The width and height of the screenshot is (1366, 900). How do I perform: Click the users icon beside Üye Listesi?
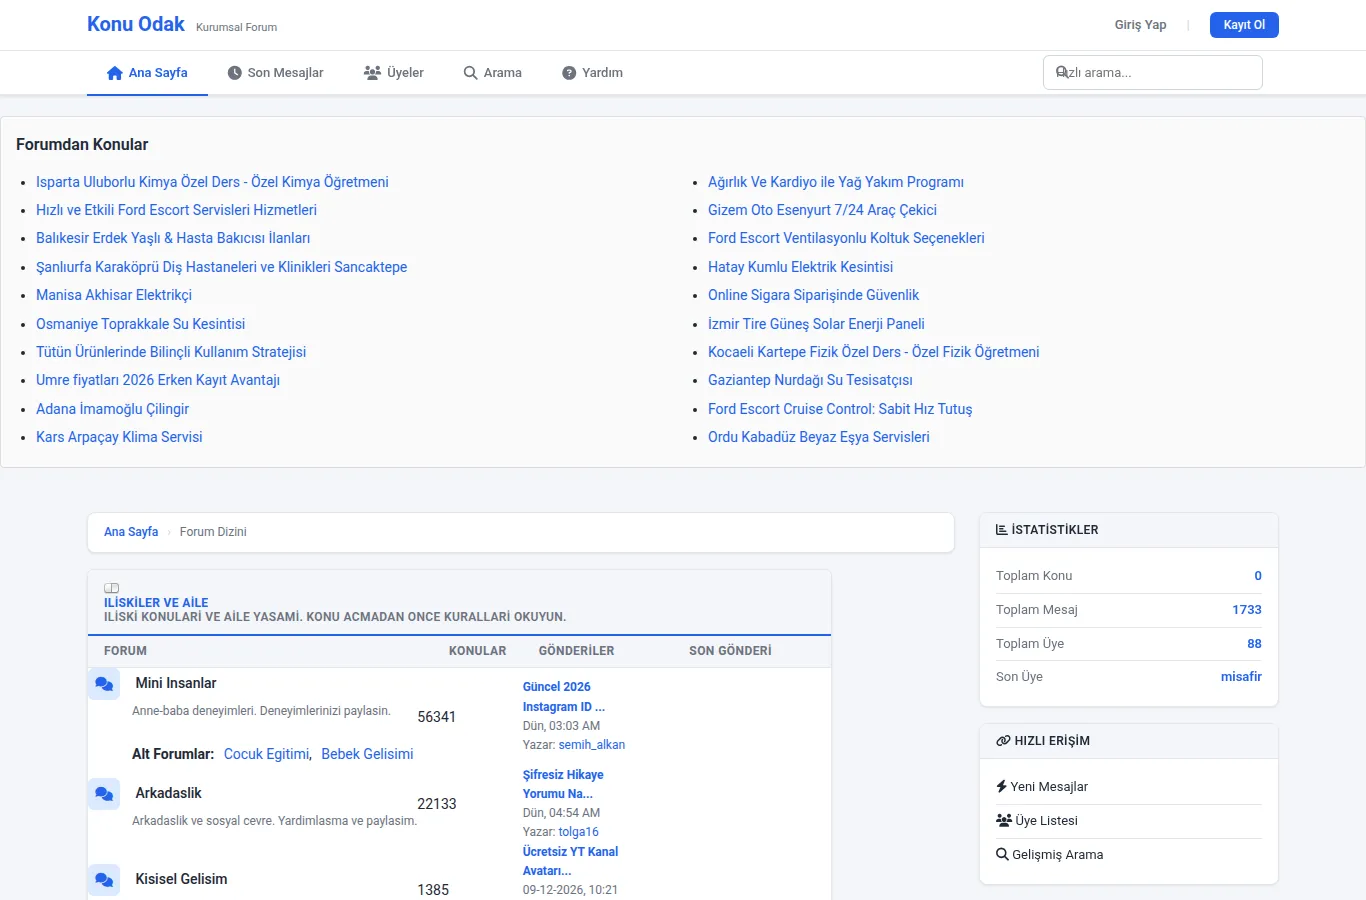click(x=1004, y=821)
